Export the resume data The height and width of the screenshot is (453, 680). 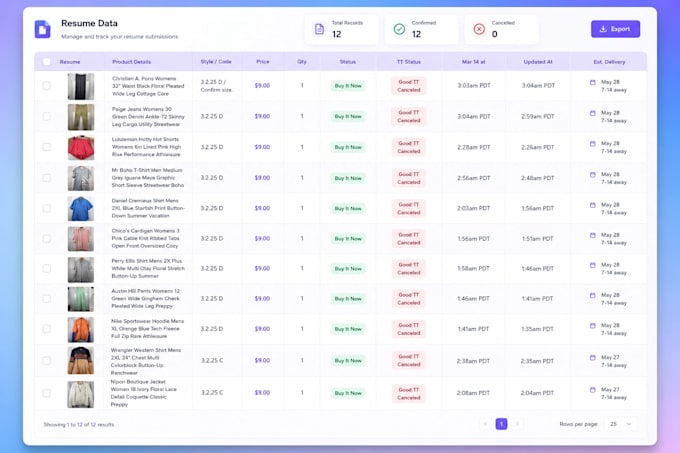[x=615, y=29]
